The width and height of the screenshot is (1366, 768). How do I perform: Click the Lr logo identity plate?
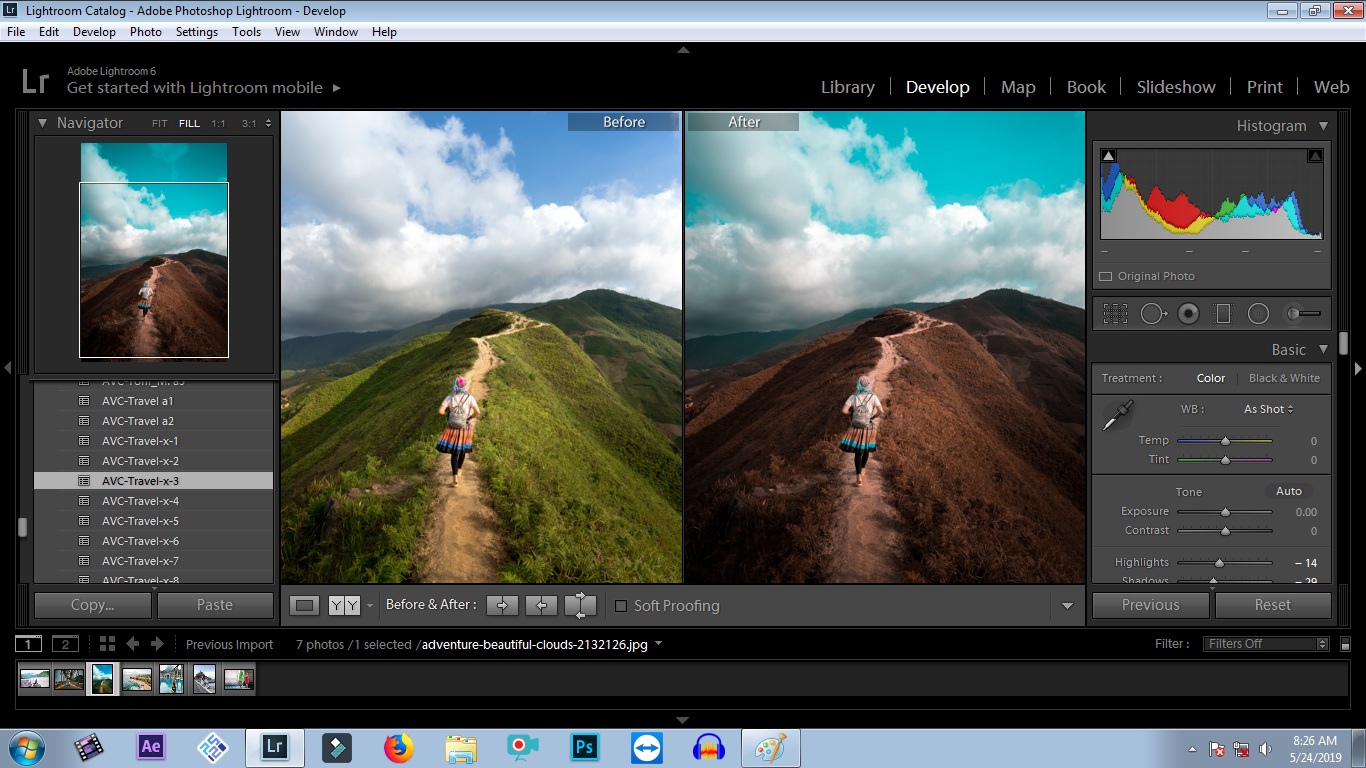[x=35, y=80]
